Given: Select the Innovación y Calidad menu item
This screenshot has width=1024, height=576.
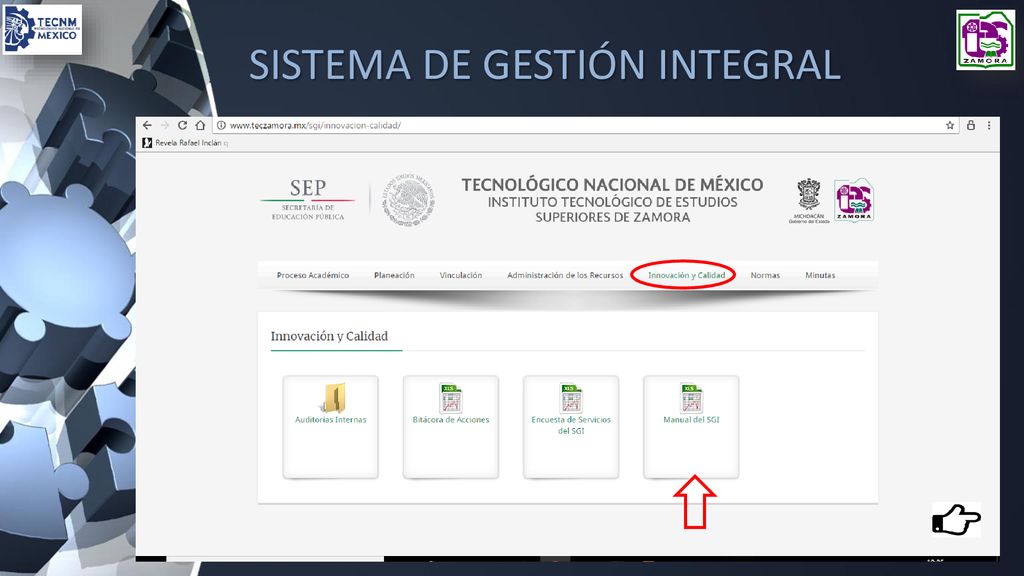Looking at the screenshot, I should [686, 276].
